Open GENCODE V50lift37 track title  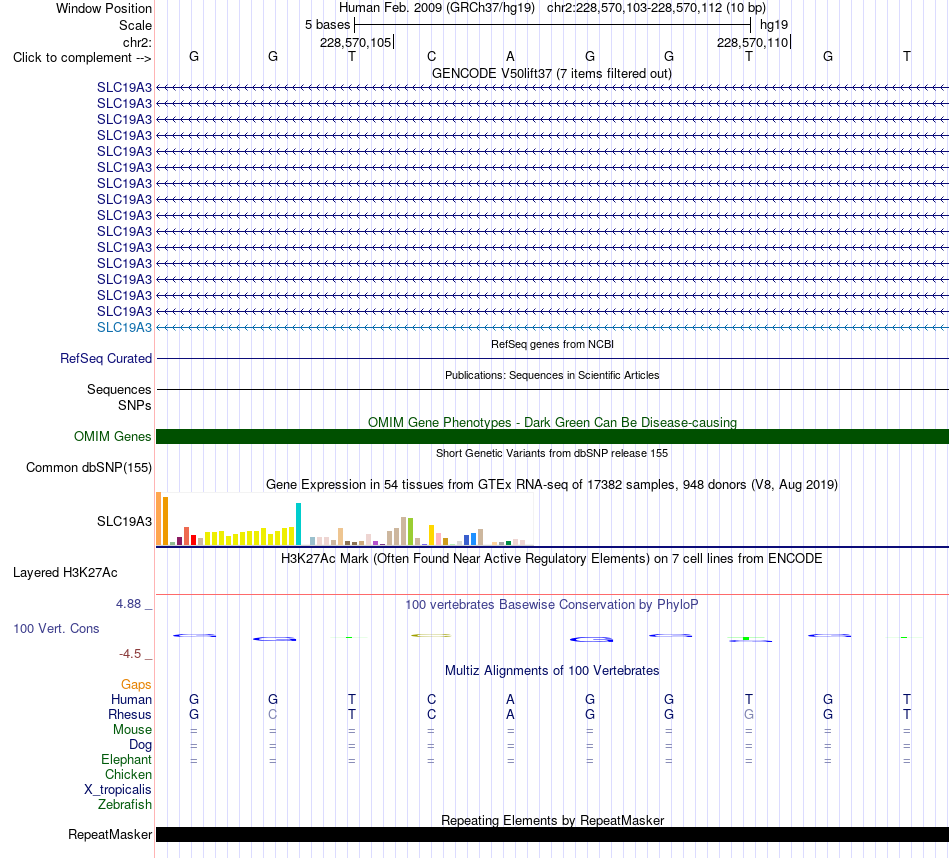[551, 73]
